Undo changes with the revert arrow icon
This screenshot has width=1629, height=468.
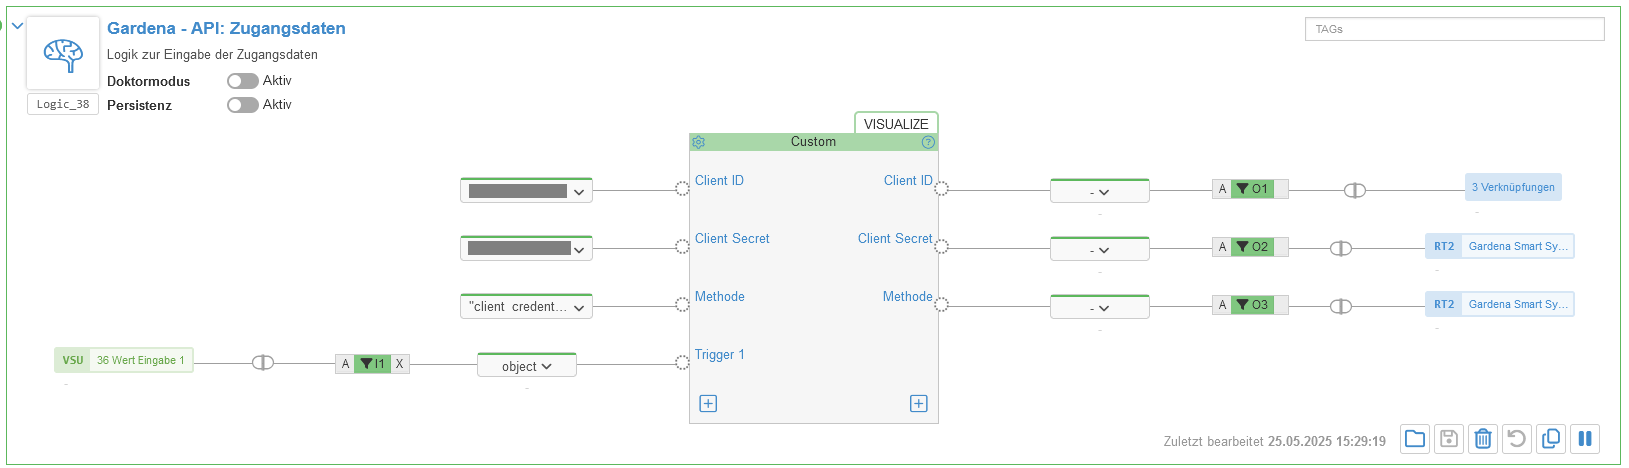[1517, 439]
